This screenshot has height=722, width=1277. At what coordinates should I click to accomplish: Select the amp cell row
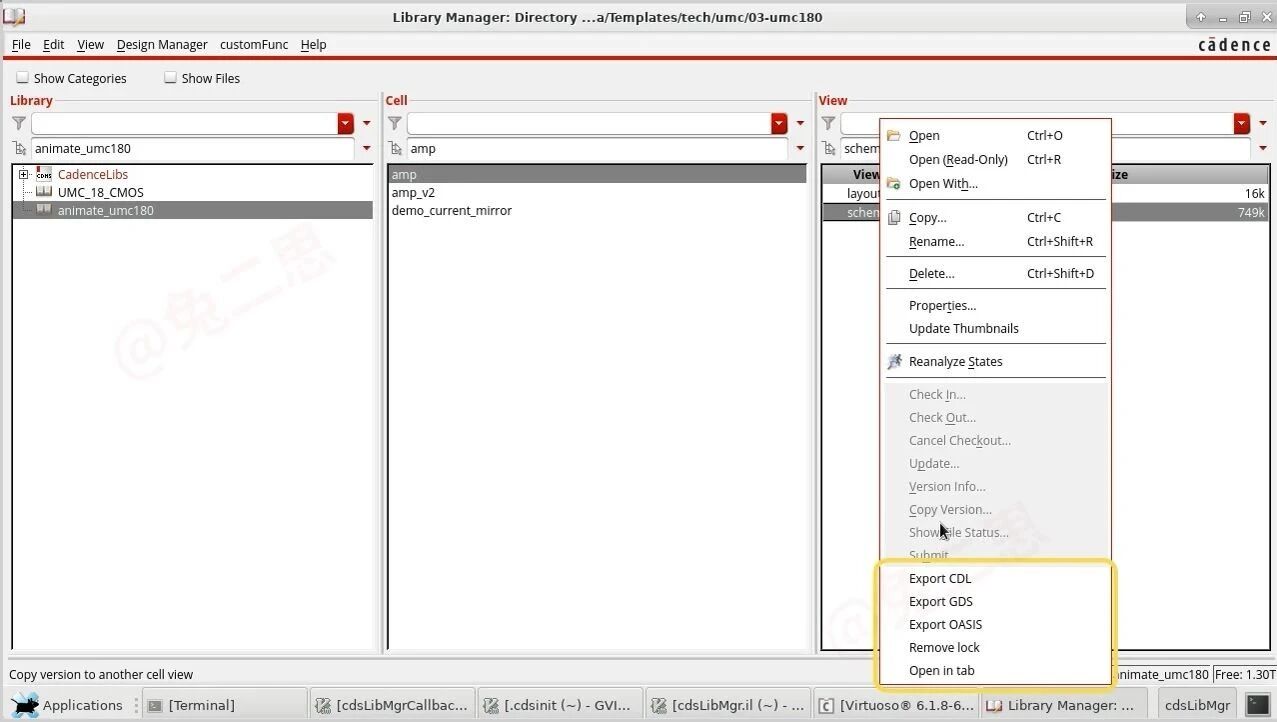point(597,174)
